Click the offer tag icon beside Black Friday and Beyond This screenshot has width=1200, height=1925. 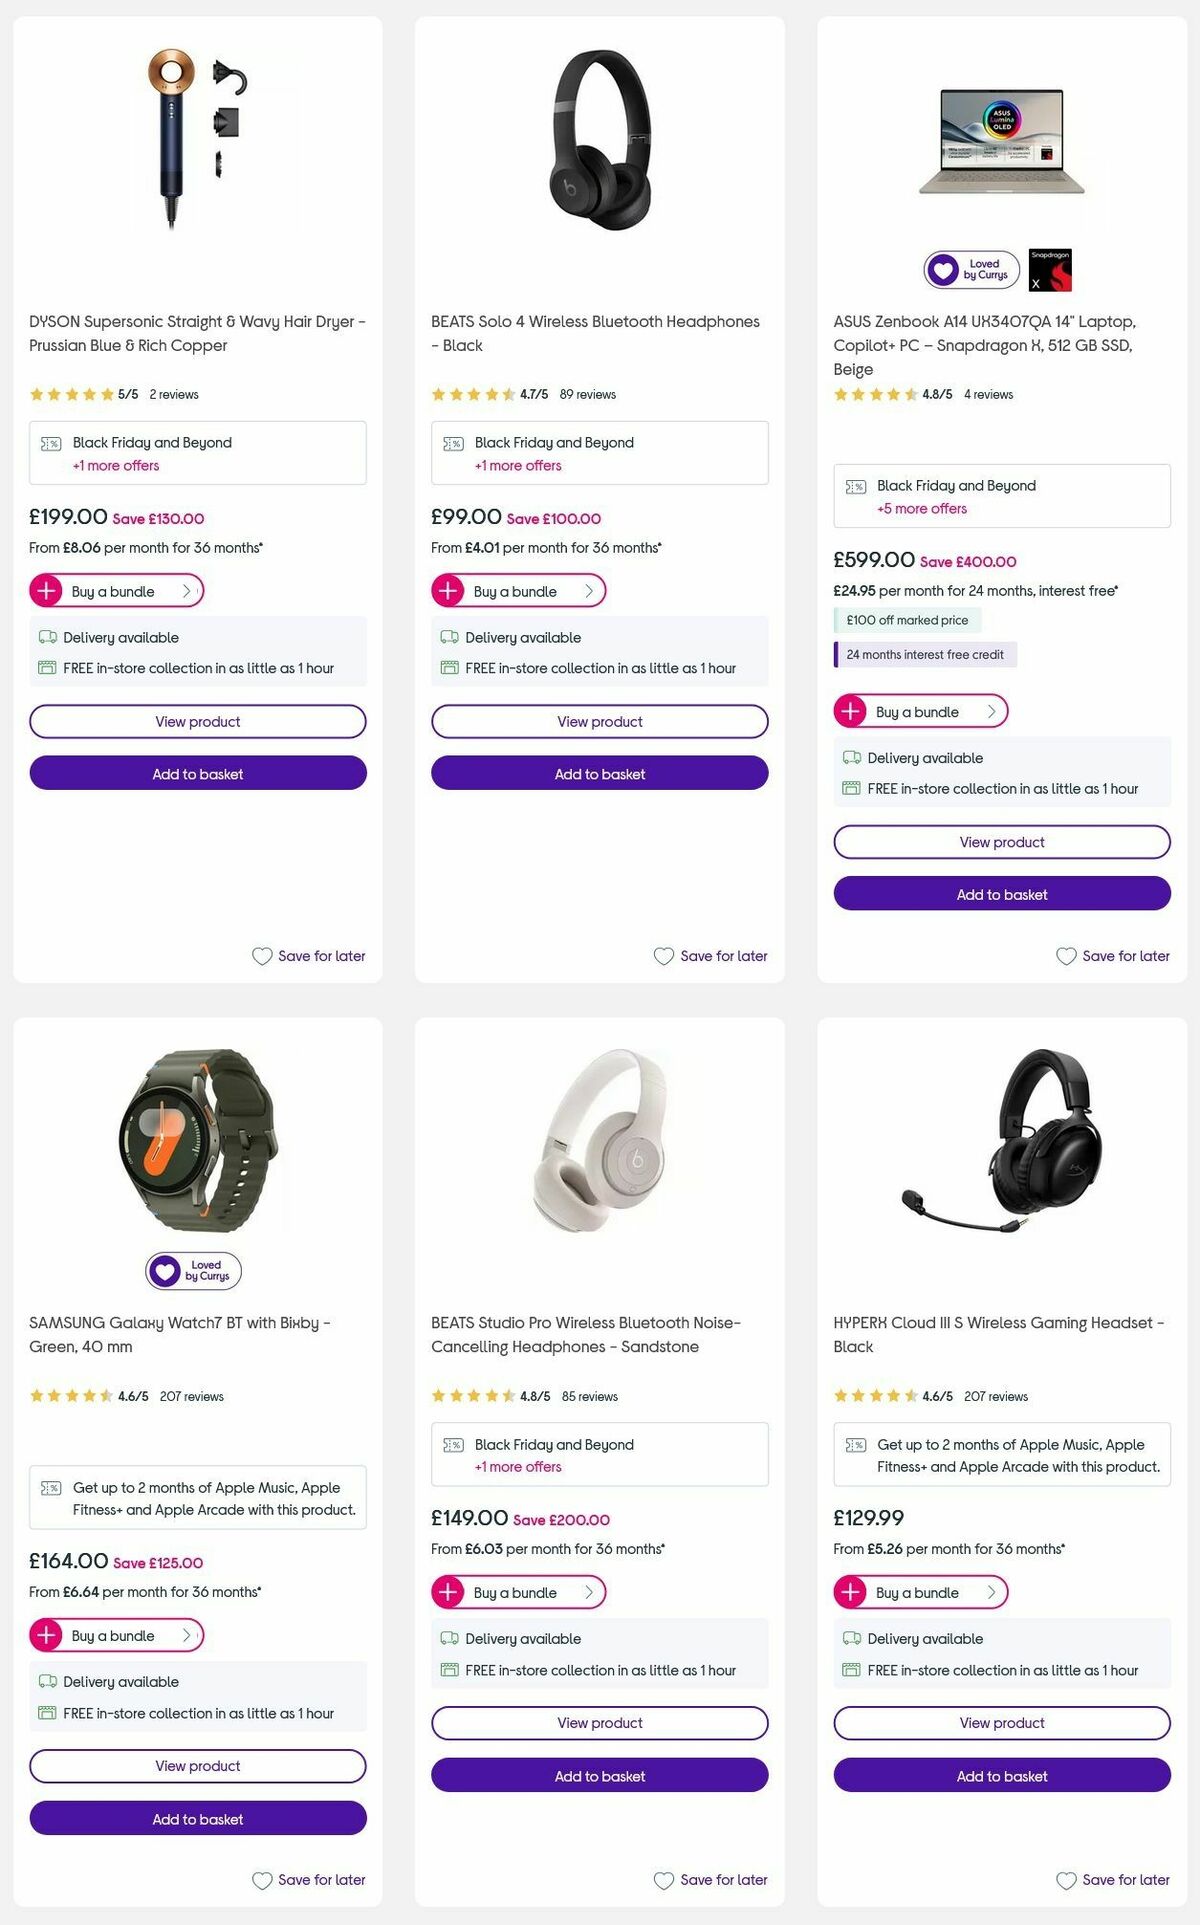click(x=52, y=442)
